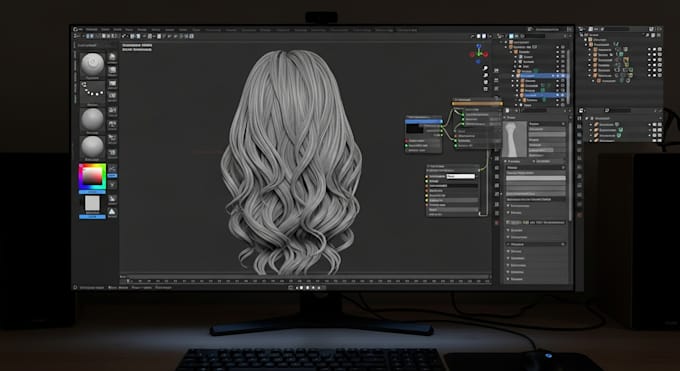680x371 pixels.
Task: Select the swirl-marked sphere brush thumbnail
Action: coord(92,65)
